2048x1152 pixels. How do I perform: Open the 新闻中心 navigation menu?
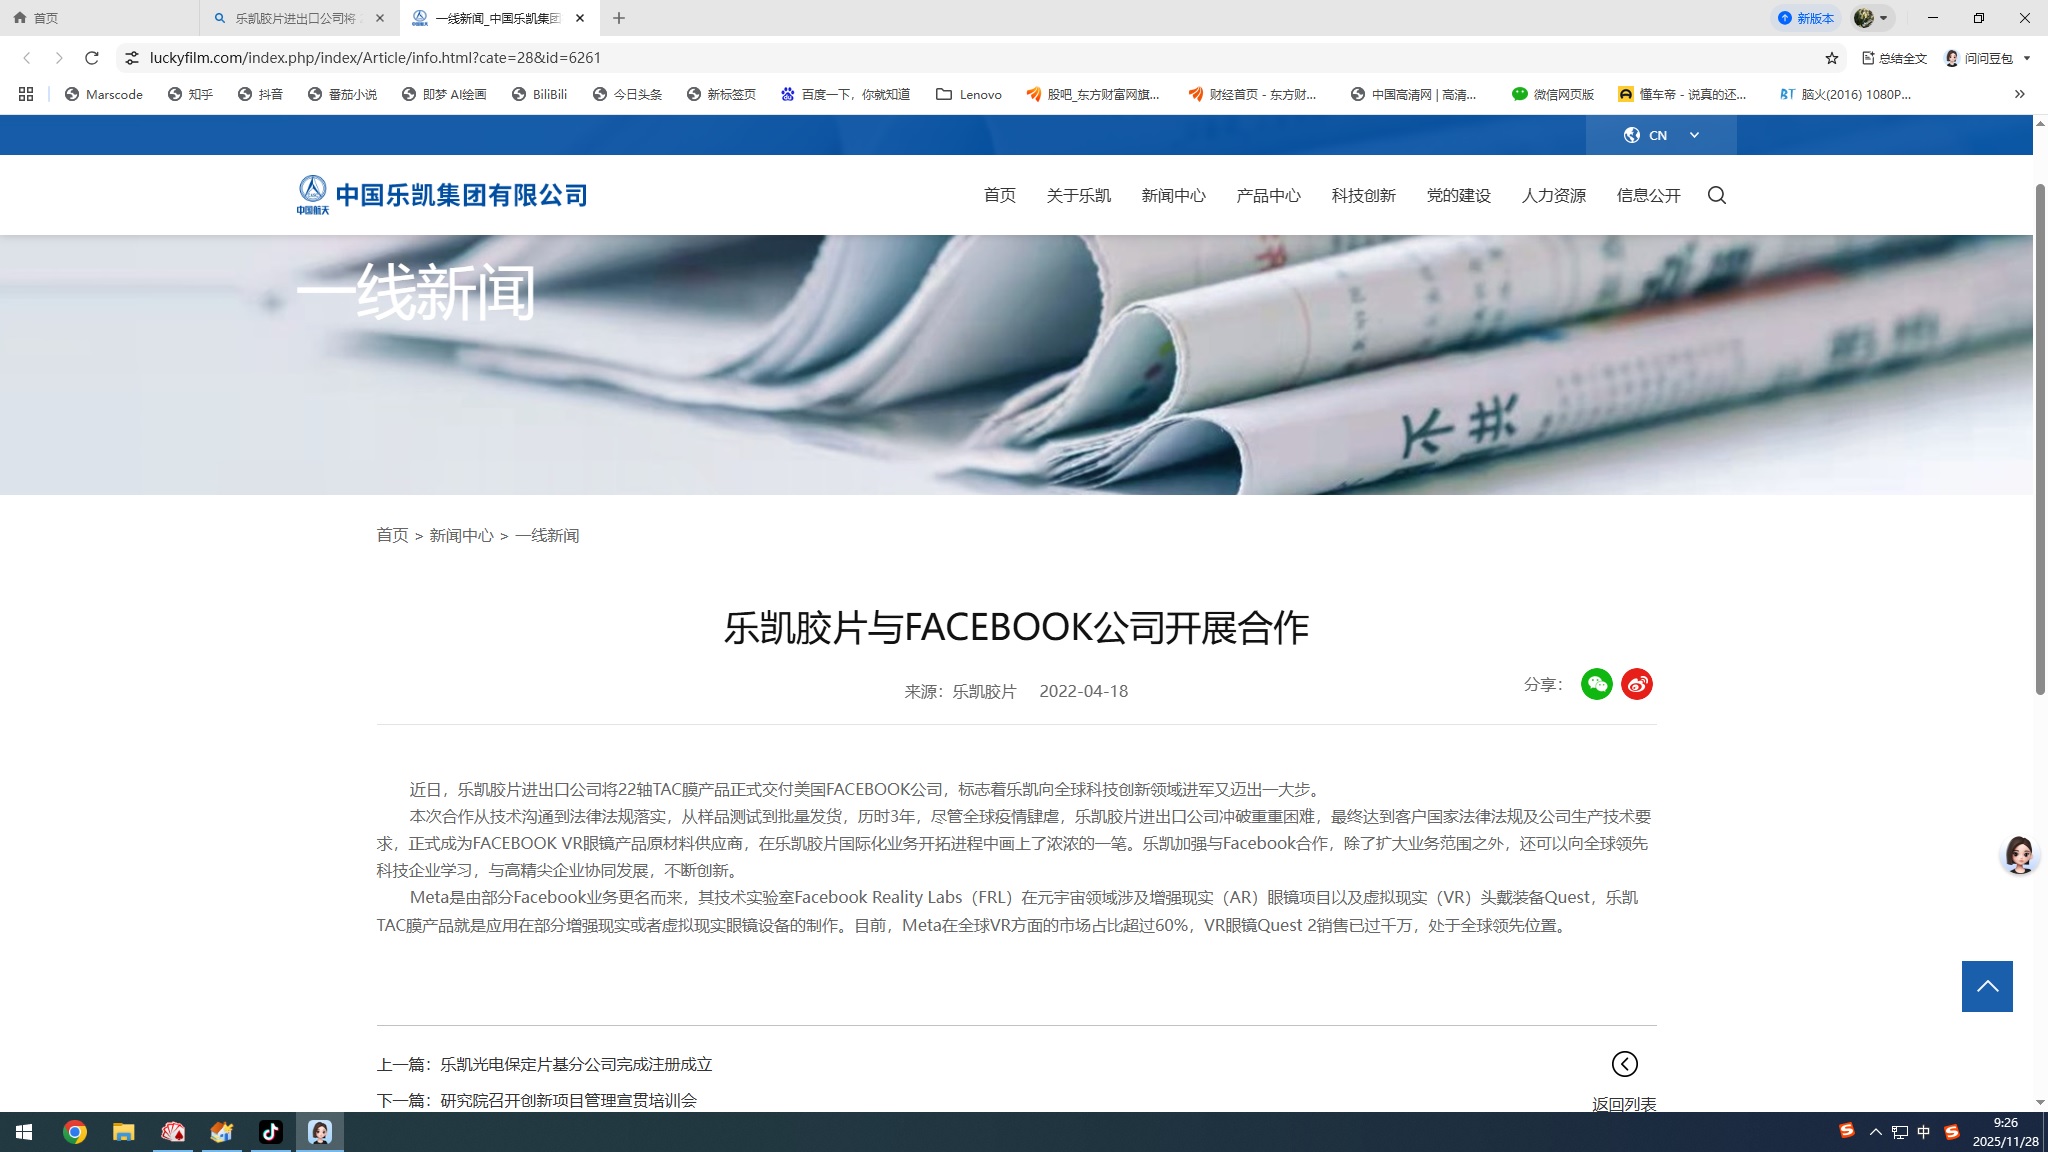(1173, 195)
